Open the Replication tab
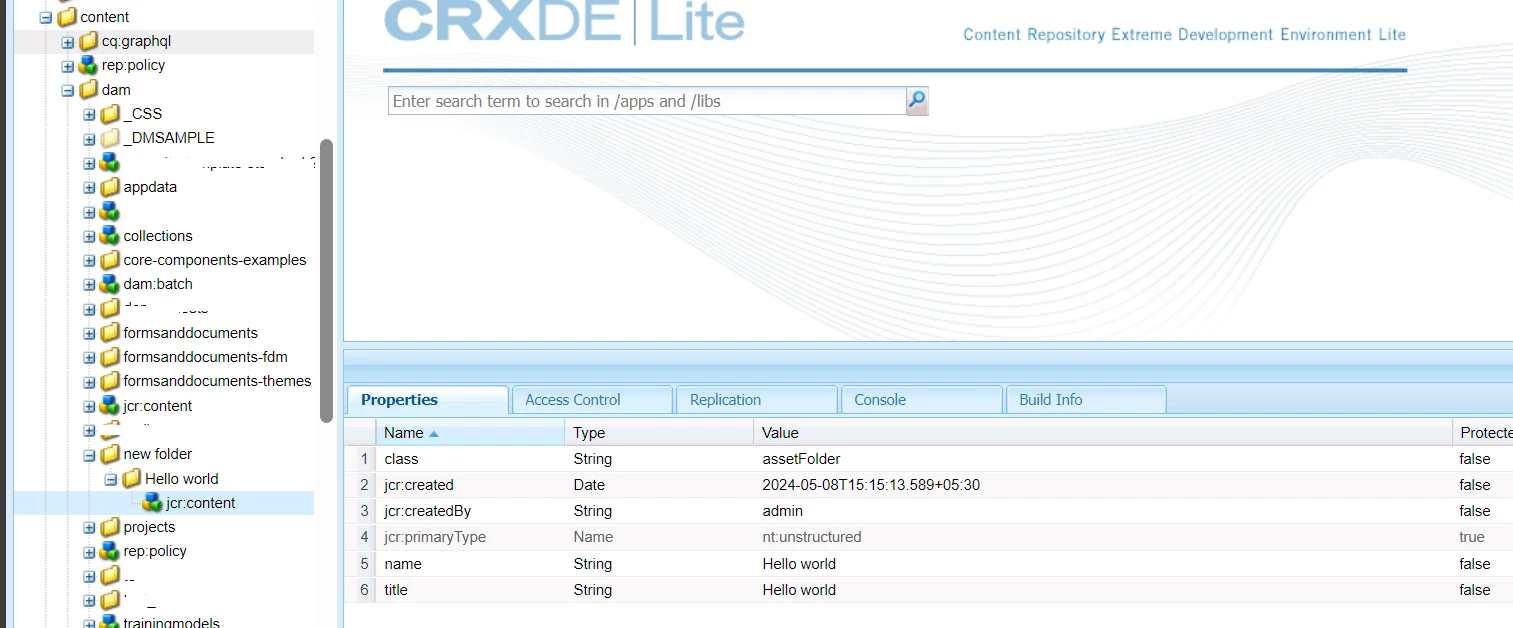 click(757, 400)
